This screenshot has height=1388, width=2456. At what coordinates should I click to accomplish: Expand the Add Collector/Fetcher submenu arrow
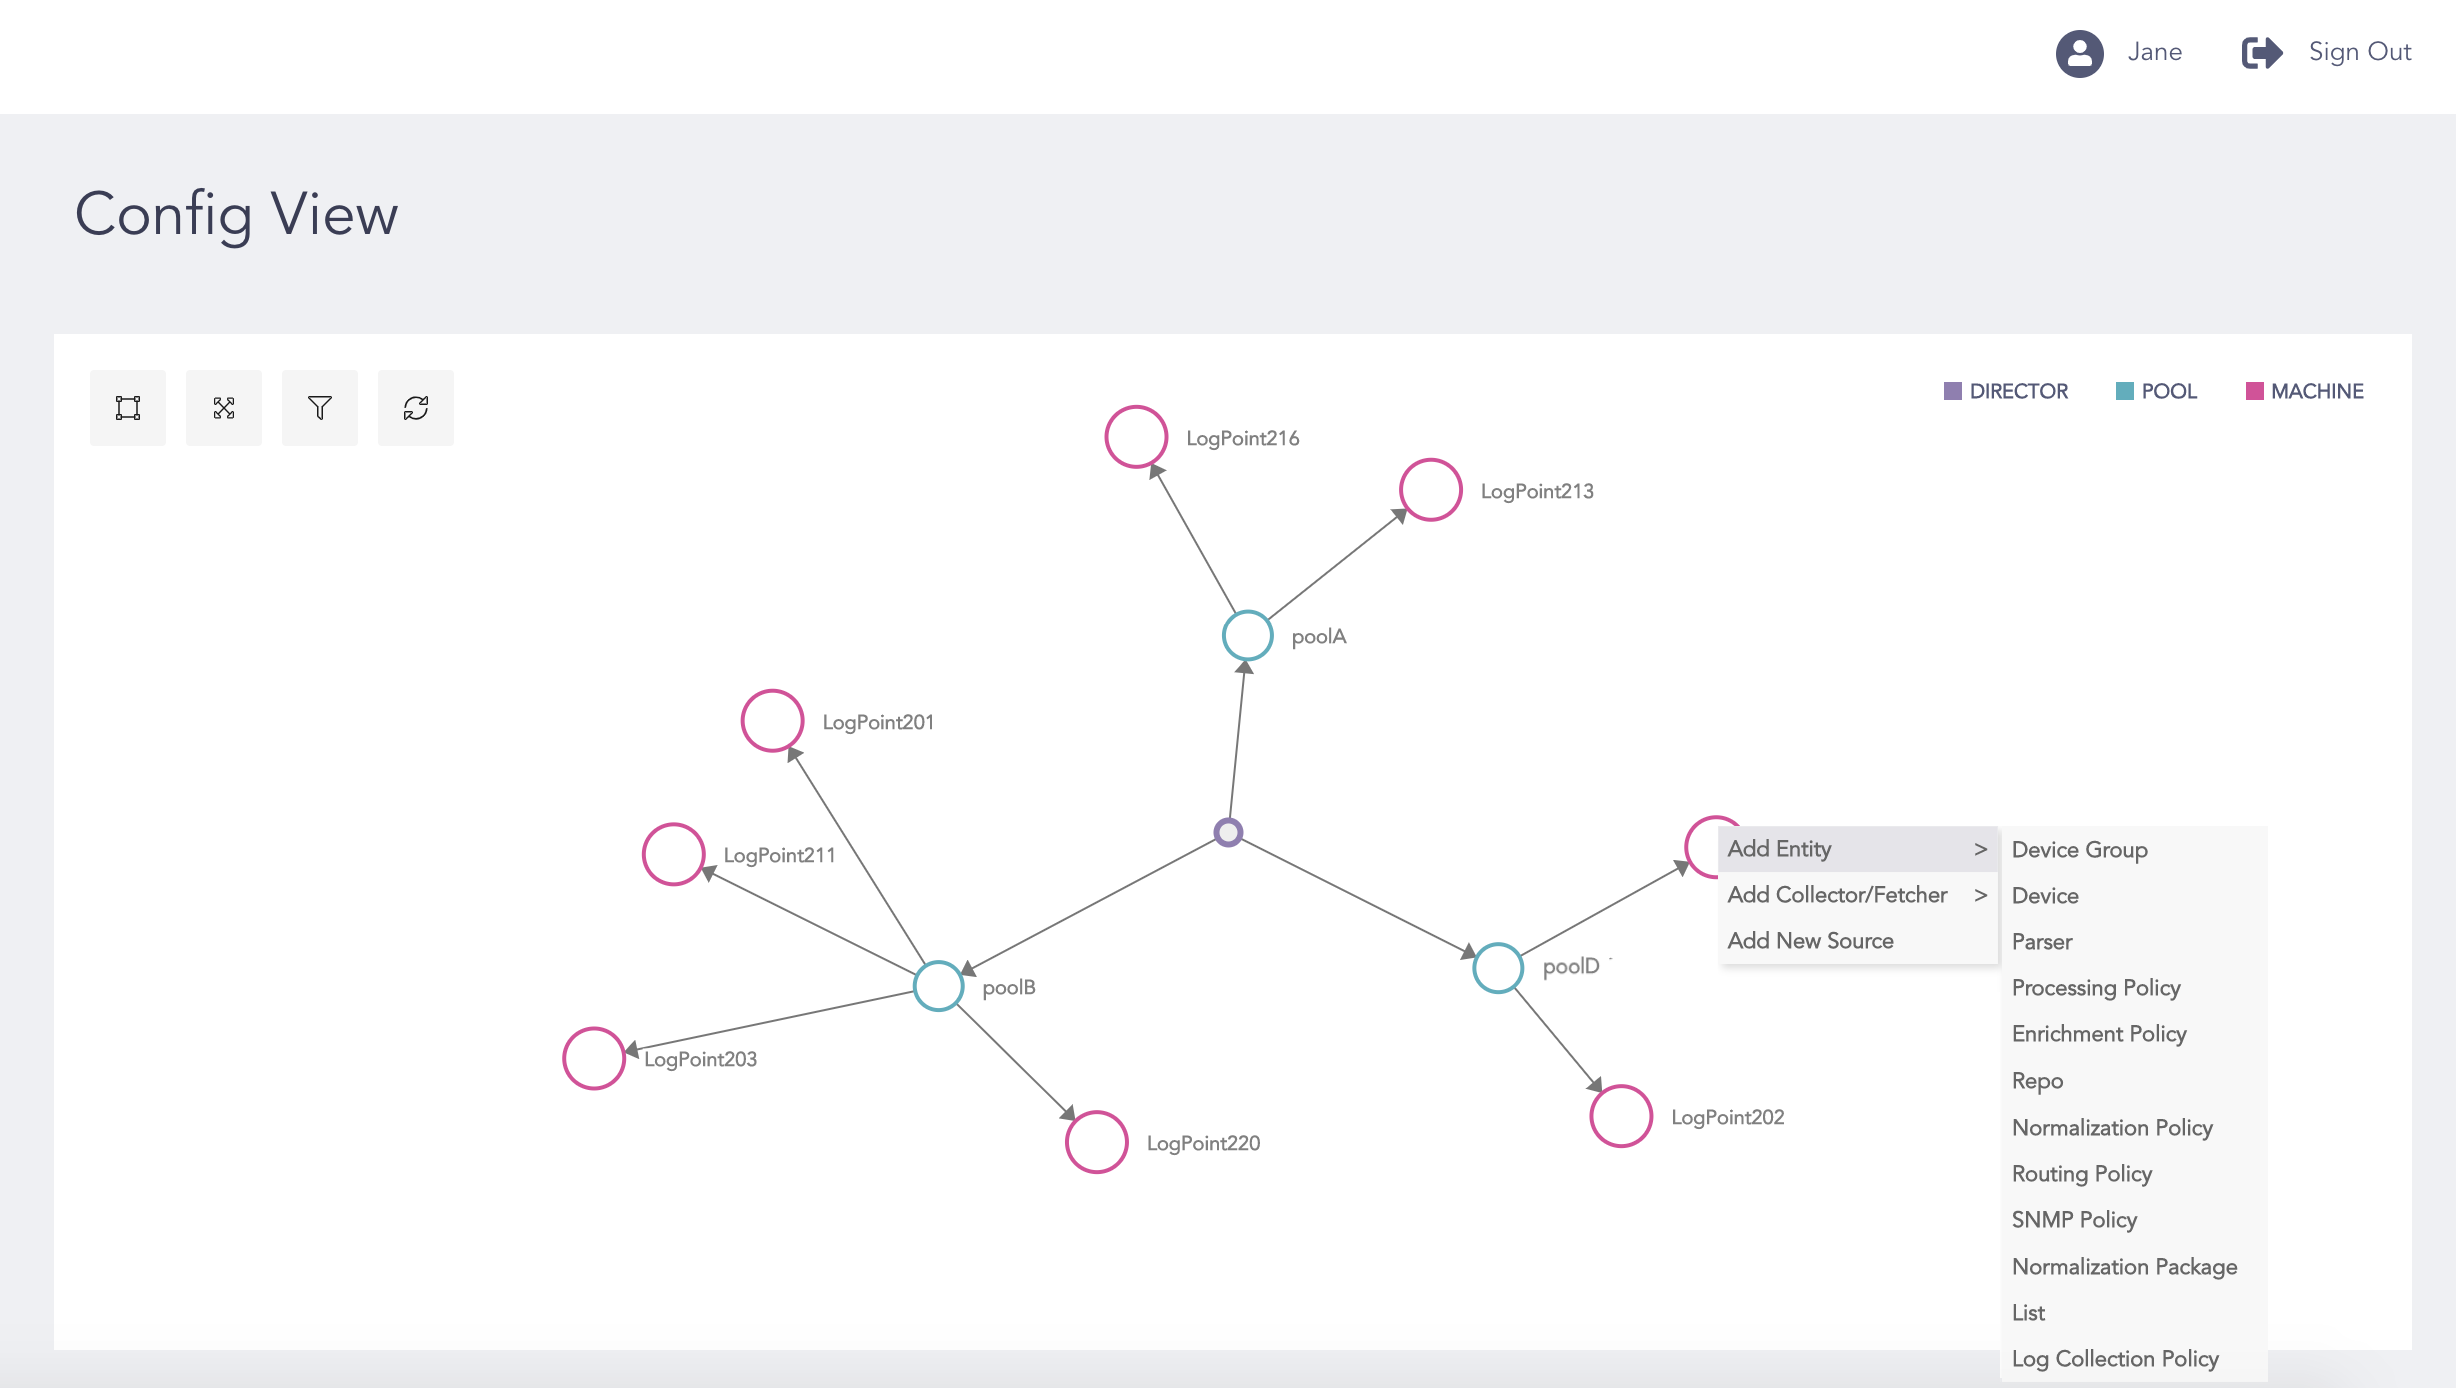click(1980, 895)
